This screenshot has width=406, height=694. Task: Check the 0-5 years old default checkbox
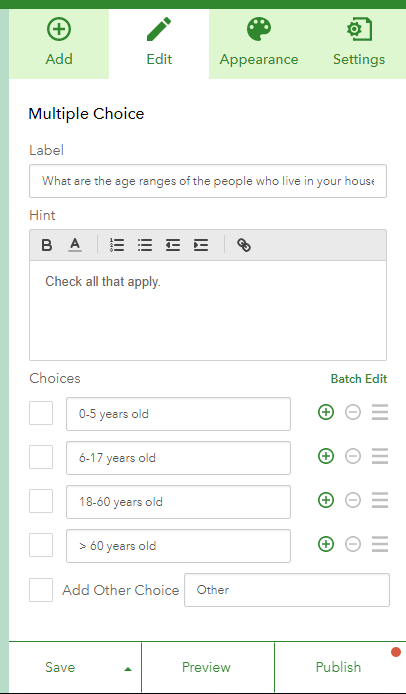pos(41,413)
